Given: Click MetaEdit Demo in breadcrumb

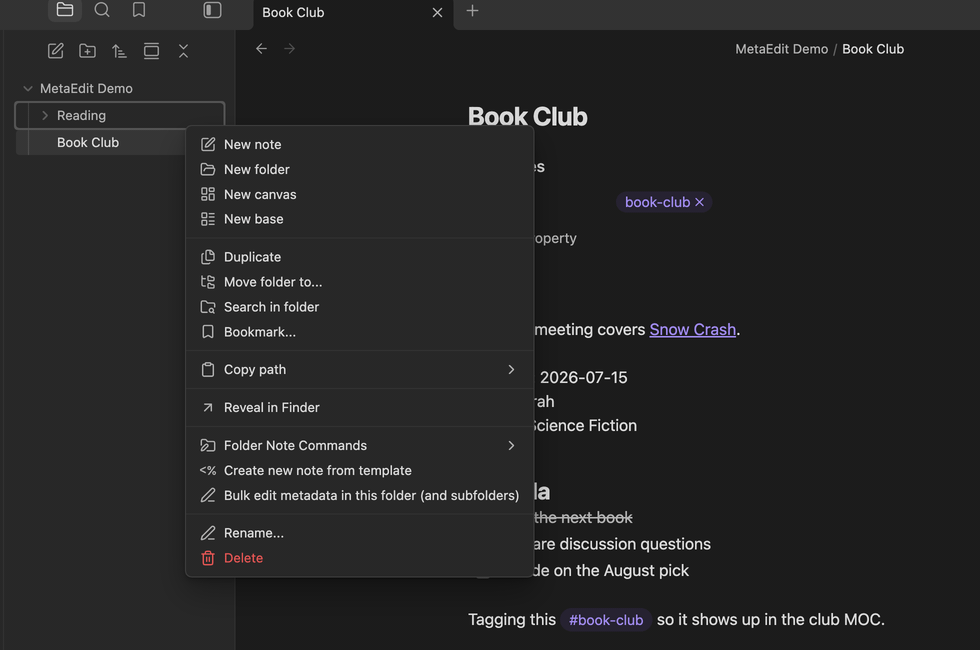Looking at the screenshot, I should pyautogui.click(x=781, y=49).
